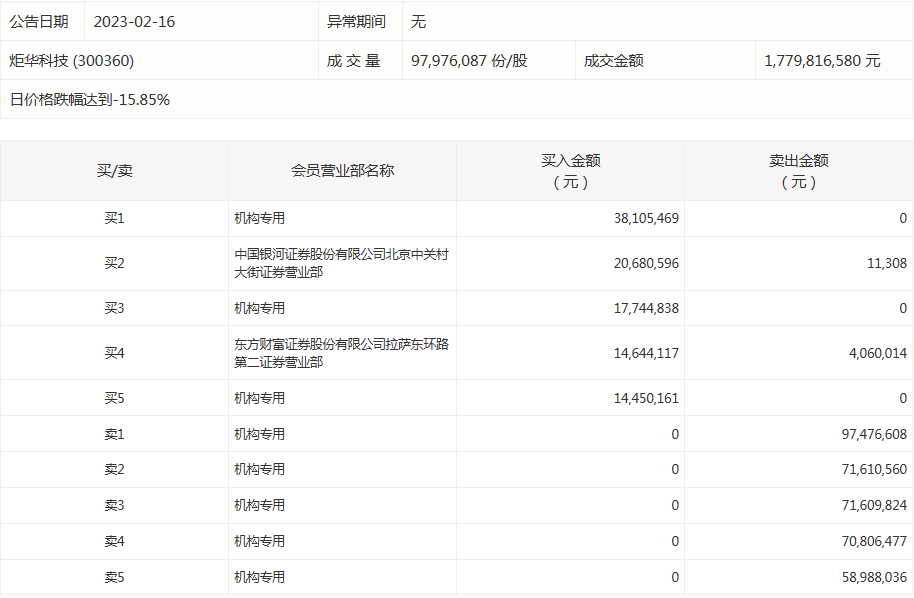Click the trading volume value 97,976,087 份/股
The image size is (914, 598).
tap(469, 61)
